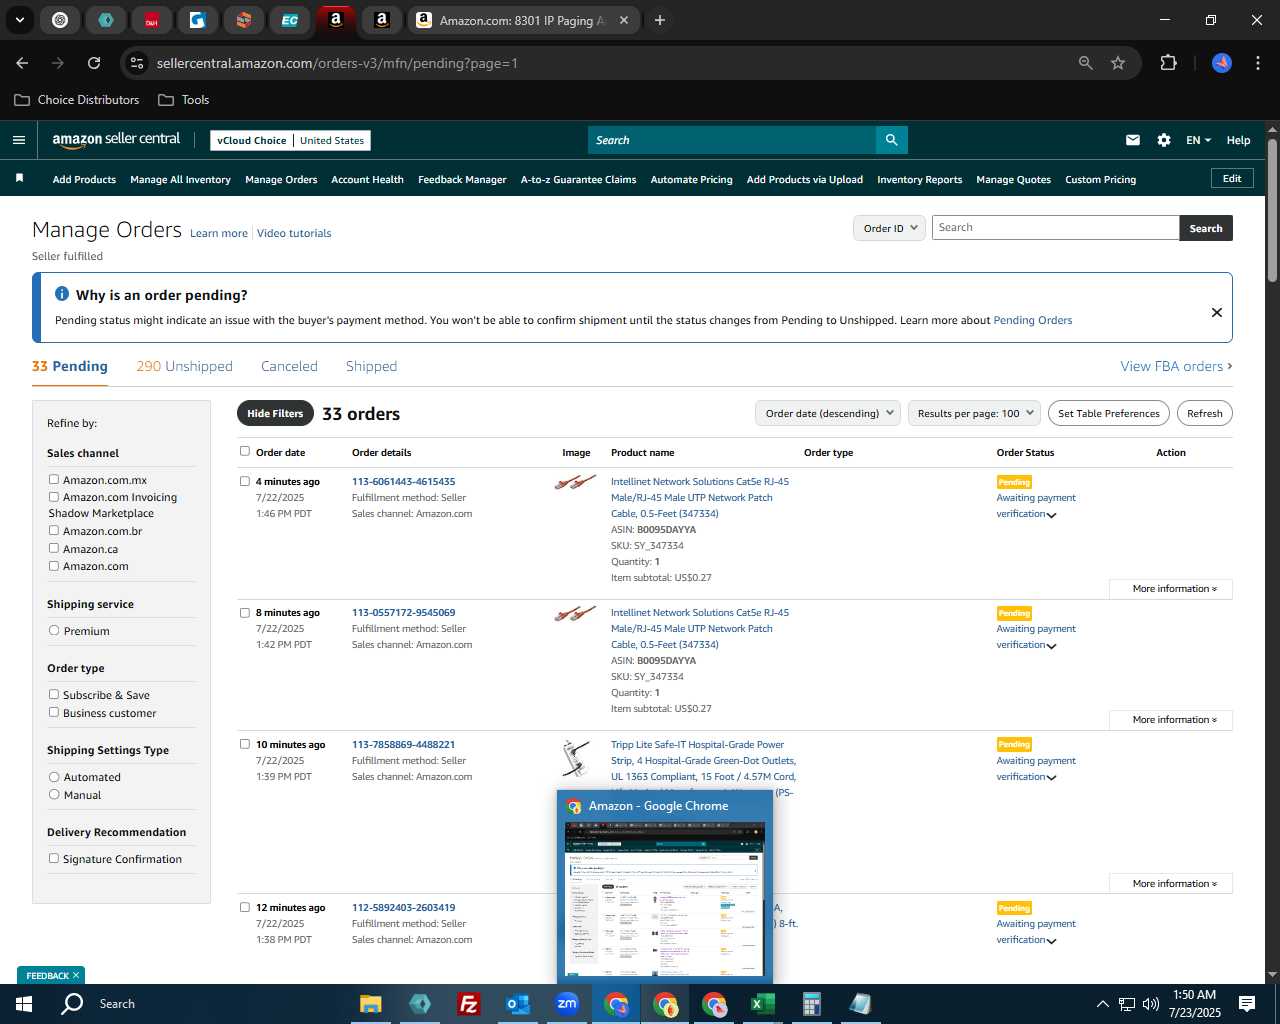
Task: Select the Premium shipping service radio
Action: click(54, 630)
